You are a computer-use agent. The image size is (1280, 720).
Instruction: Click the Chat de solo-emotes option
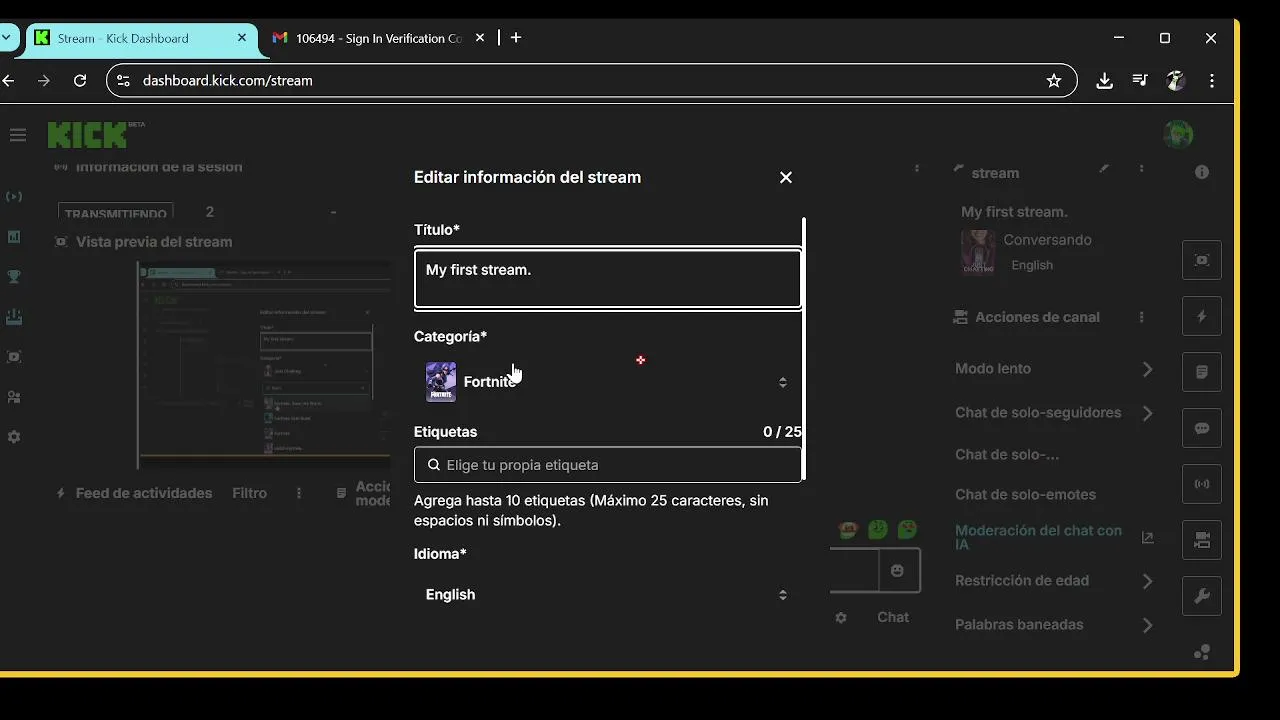coord(1025,494)
